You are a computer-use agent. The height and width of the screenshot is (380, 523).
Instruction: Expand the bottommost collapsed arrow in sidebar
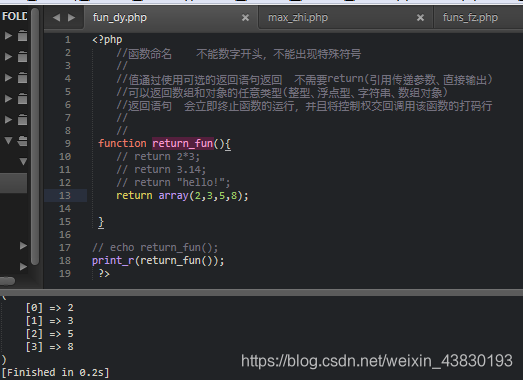click(23, 267)
